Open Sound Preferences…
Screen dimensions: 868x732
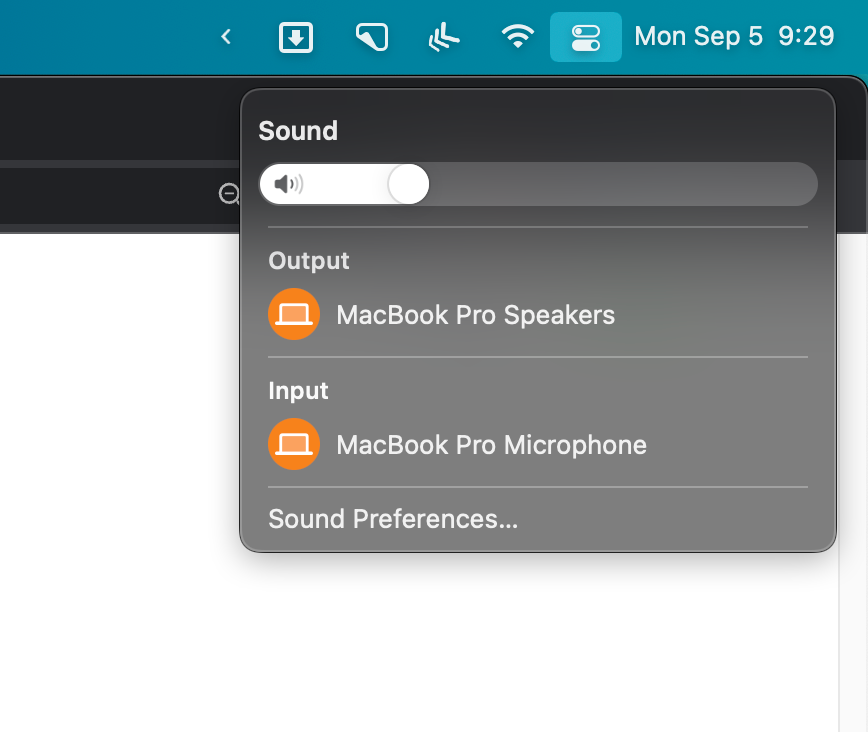[x=393, y=519]
